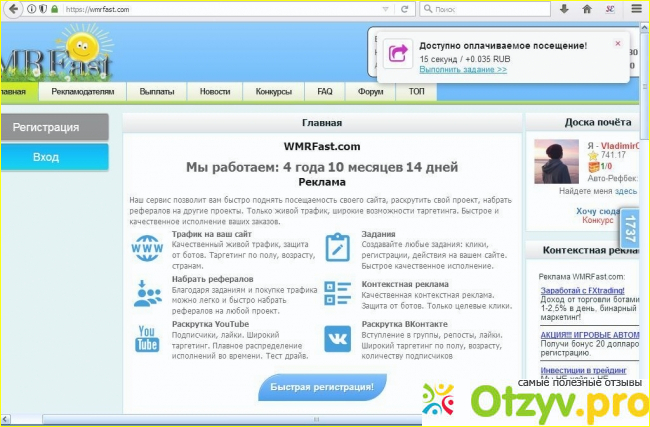Open the Рекламодателям tab
The width and height of the screenshot is (650, 427).
(83, 91)
